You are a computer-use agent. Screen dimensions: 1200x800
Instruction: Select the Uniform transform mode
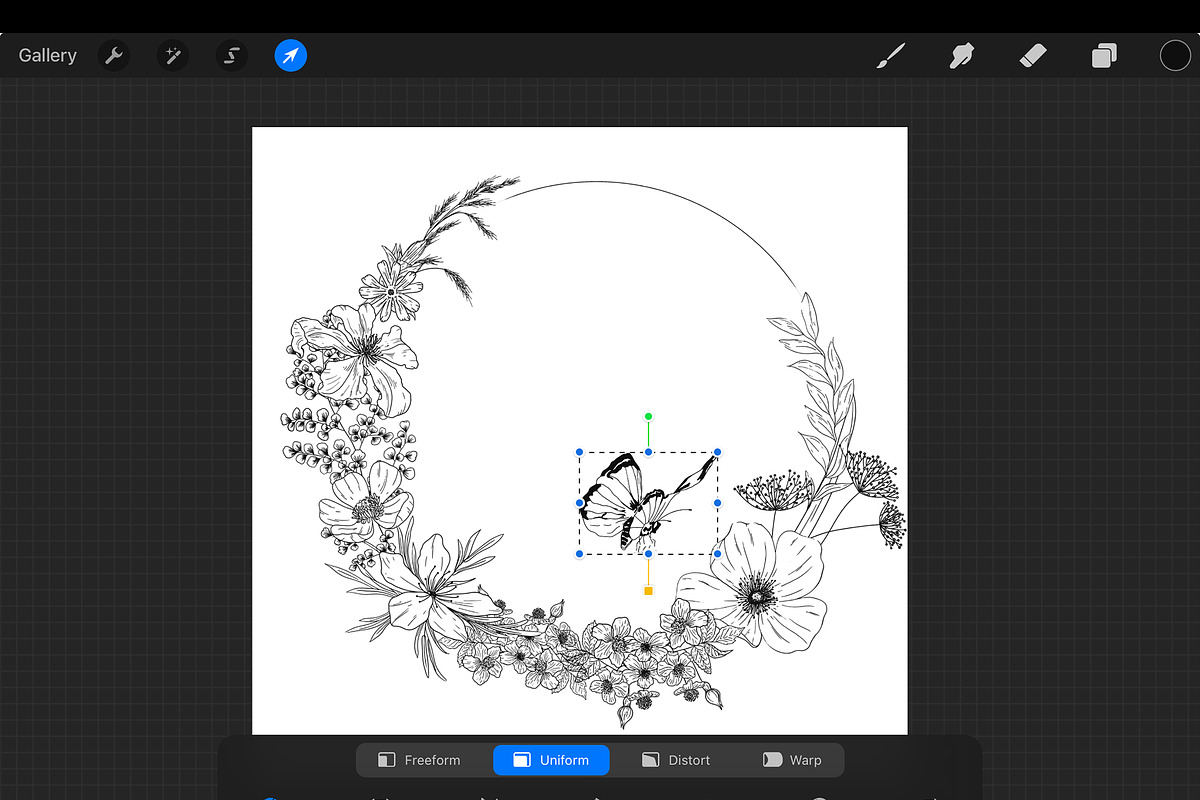(551, 760)
